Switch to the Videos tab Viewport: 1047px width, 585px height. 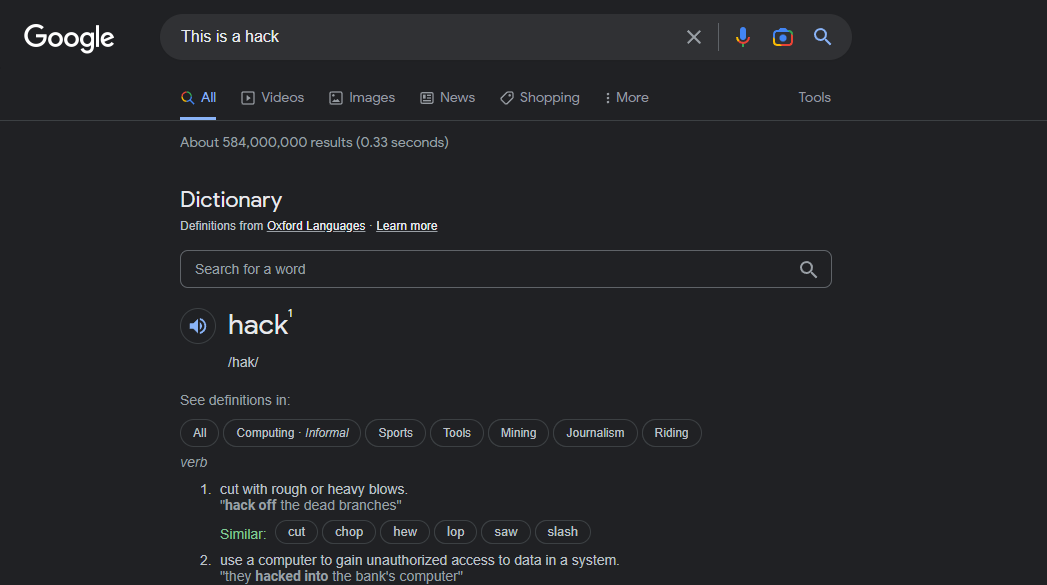point(272,98)
